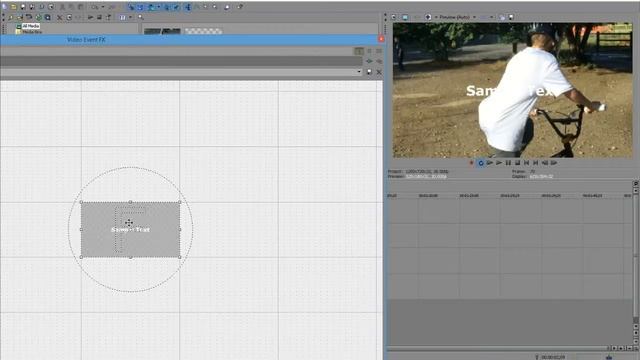
Task: Toggle Automatic Crossfades in main toolbar
Action: coord(140,7)
